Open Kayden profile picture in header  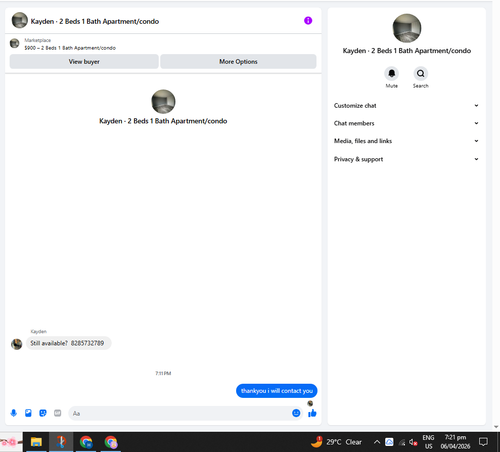point(20,21)
